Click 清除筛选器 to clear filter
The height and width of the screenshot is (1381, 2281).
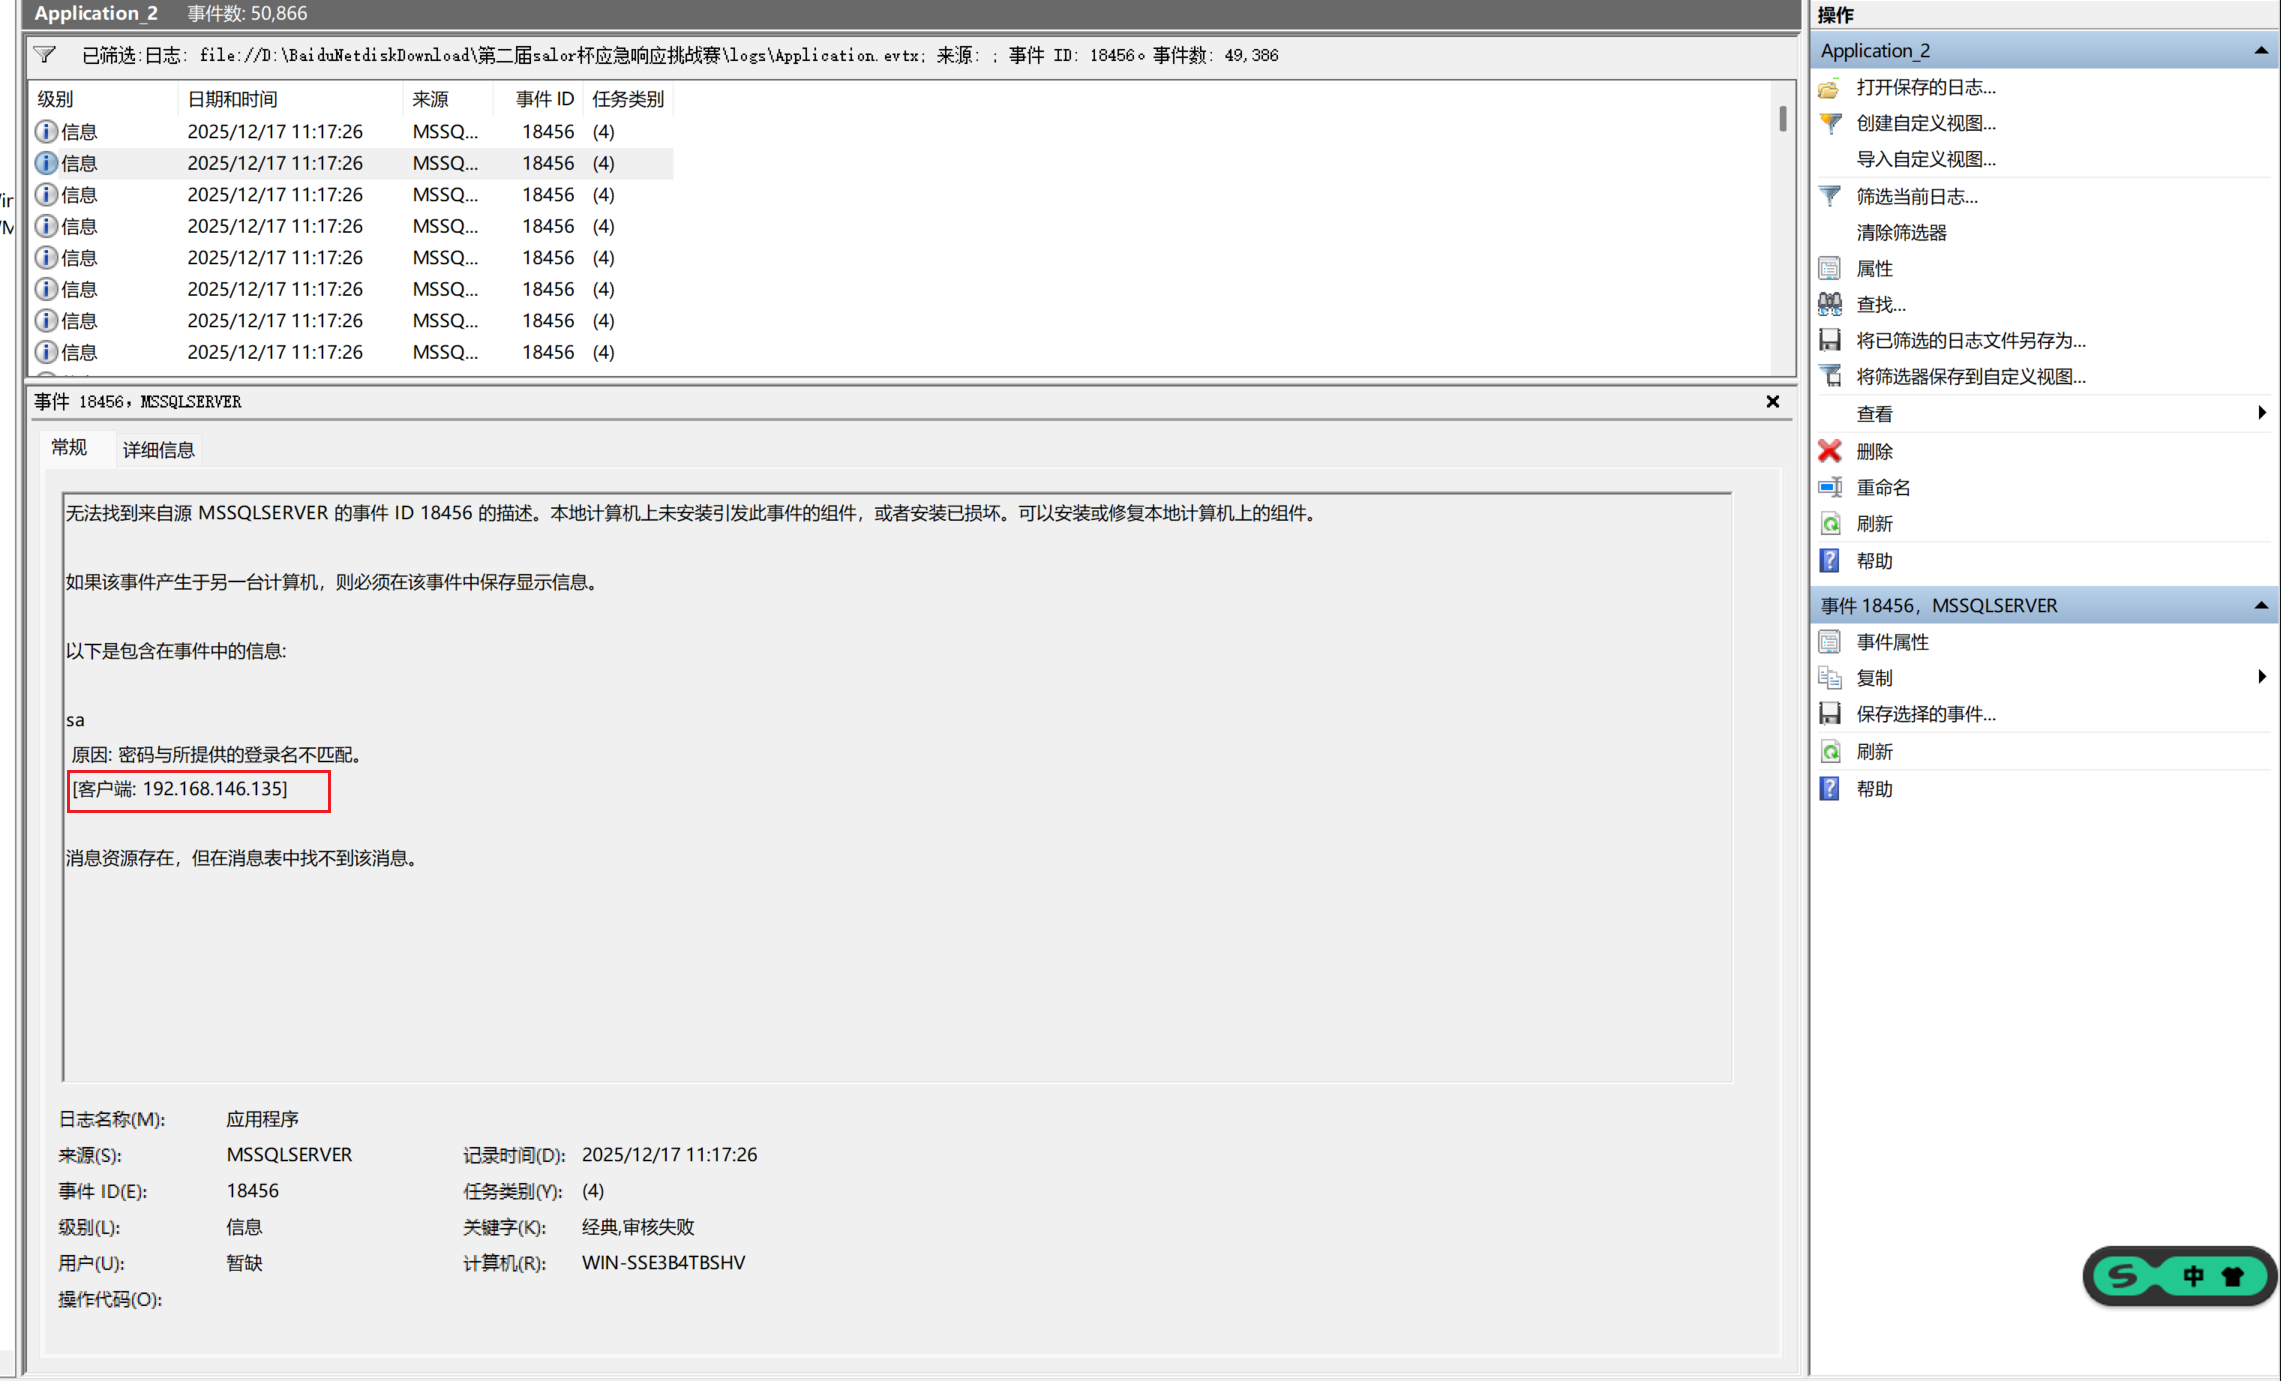click(x=1900, y=233)
